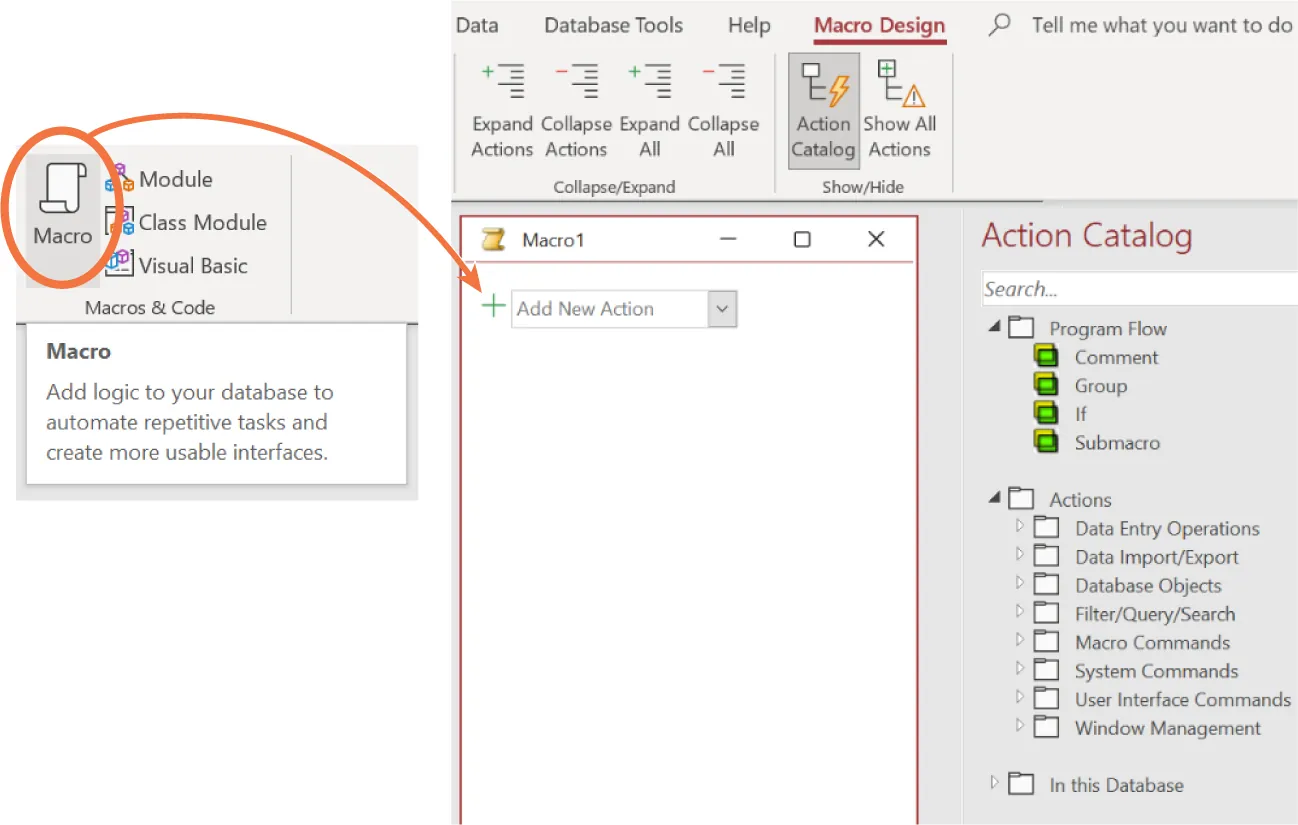Open the Database Tools tab

click(x=612, y=25)
